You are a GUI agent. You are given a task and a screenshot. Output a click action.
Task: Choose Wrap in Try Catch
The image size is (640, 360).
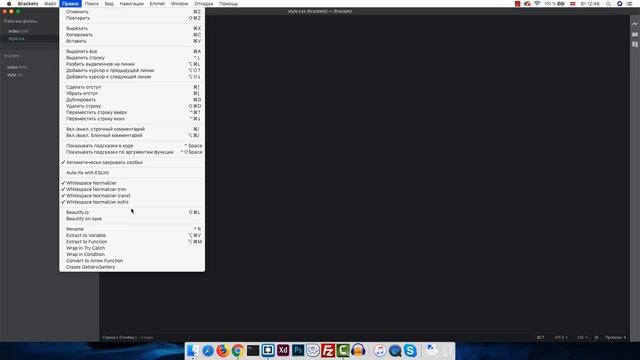[x=132, y=248]
